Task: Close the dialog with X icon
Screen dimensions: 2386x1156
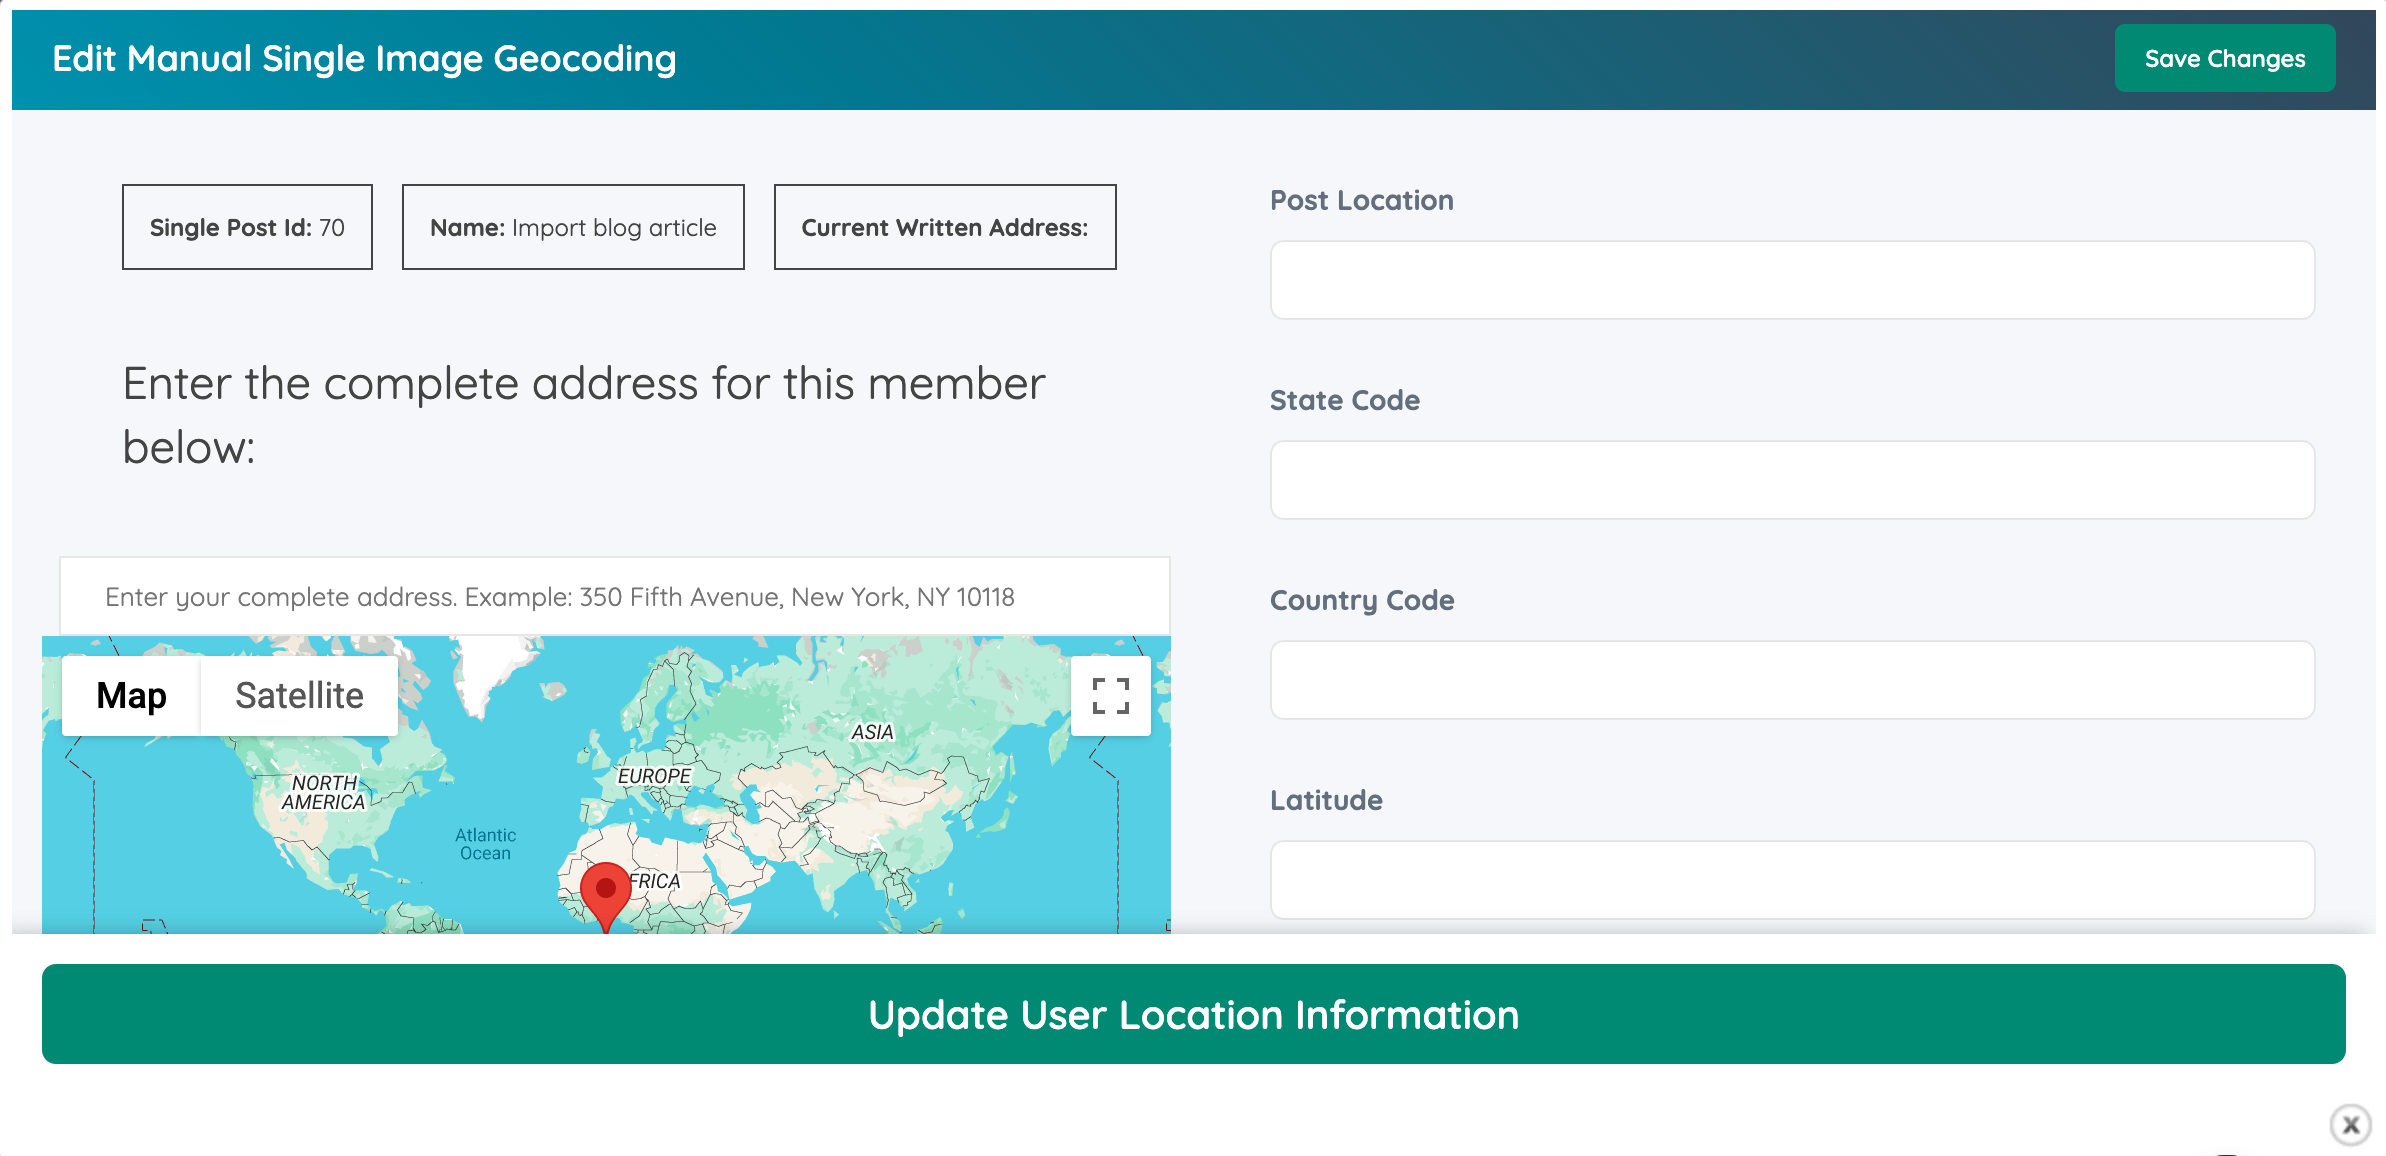Action: click(2350, 1125)
